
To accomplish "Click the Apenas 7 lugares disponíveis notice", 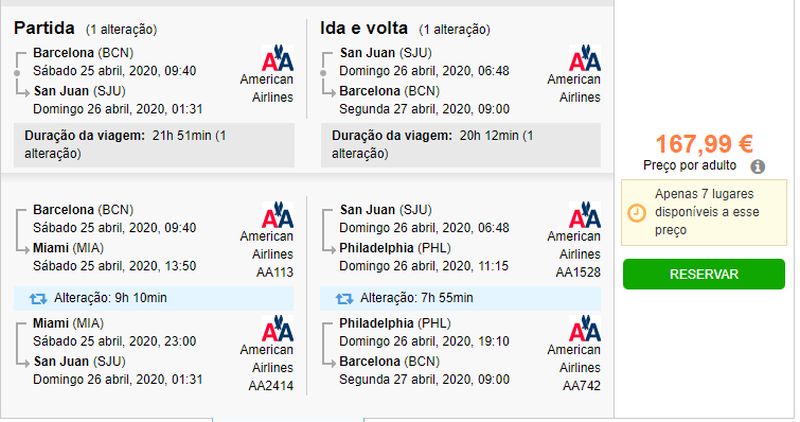I will pyautogui.click(x=704, y=212).
